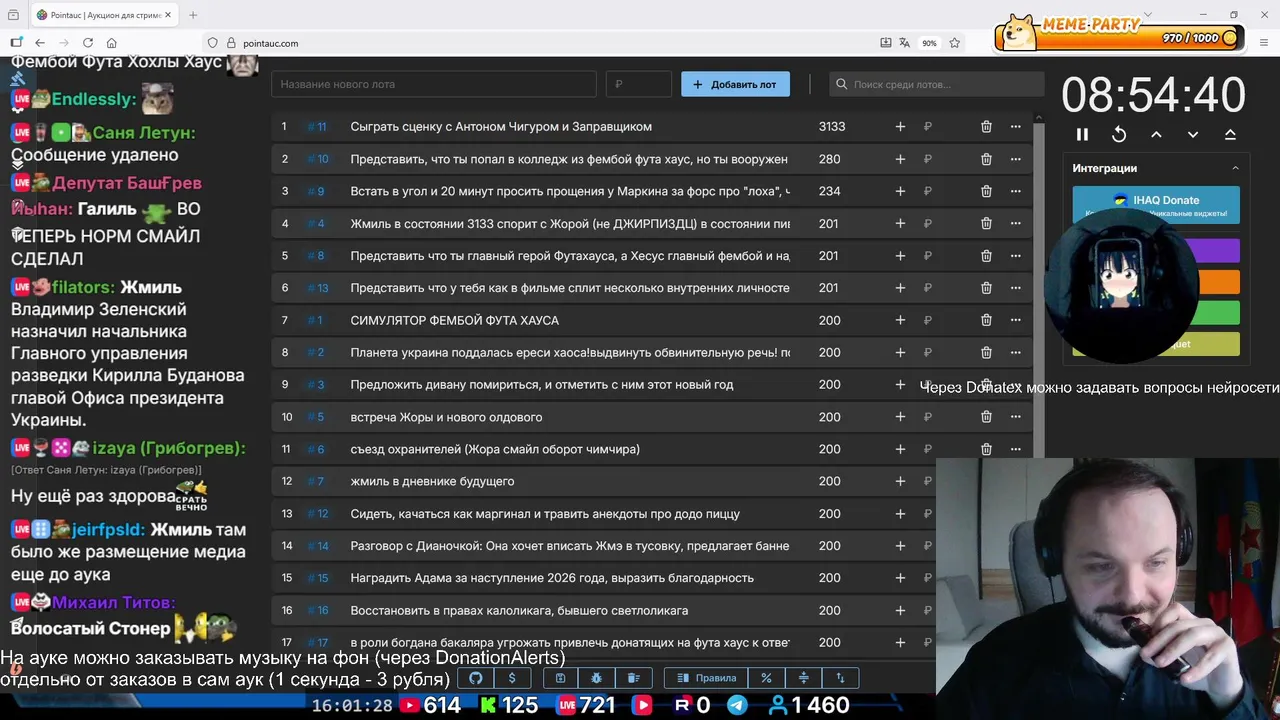
Task: Open the IHAQ Donate integration banner
Action: point(1156,205)
